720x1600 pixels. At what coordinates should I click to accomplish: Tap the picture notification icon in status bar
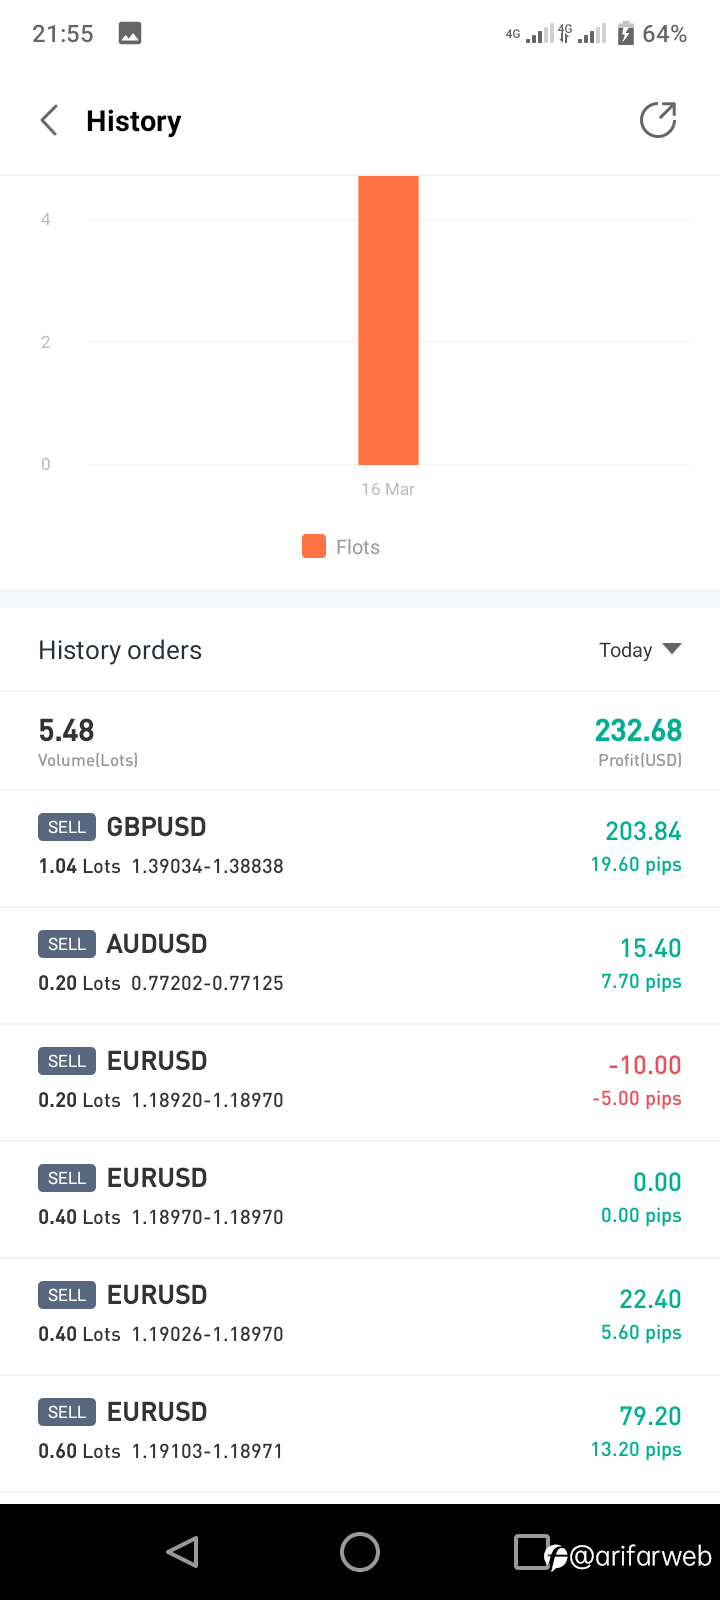pyautogui.click(x=130, y=34)
